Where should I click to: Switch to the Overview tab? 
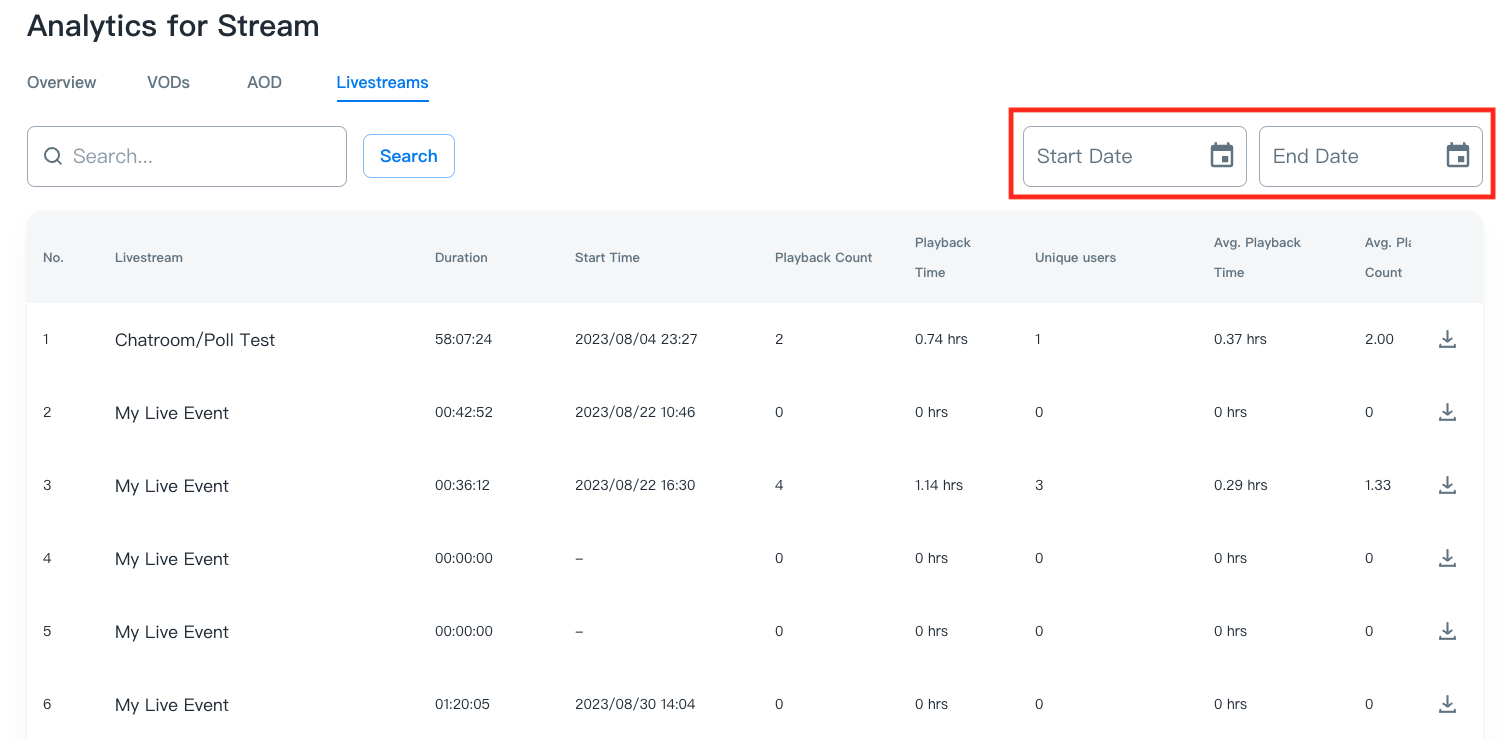click(62, 82)
